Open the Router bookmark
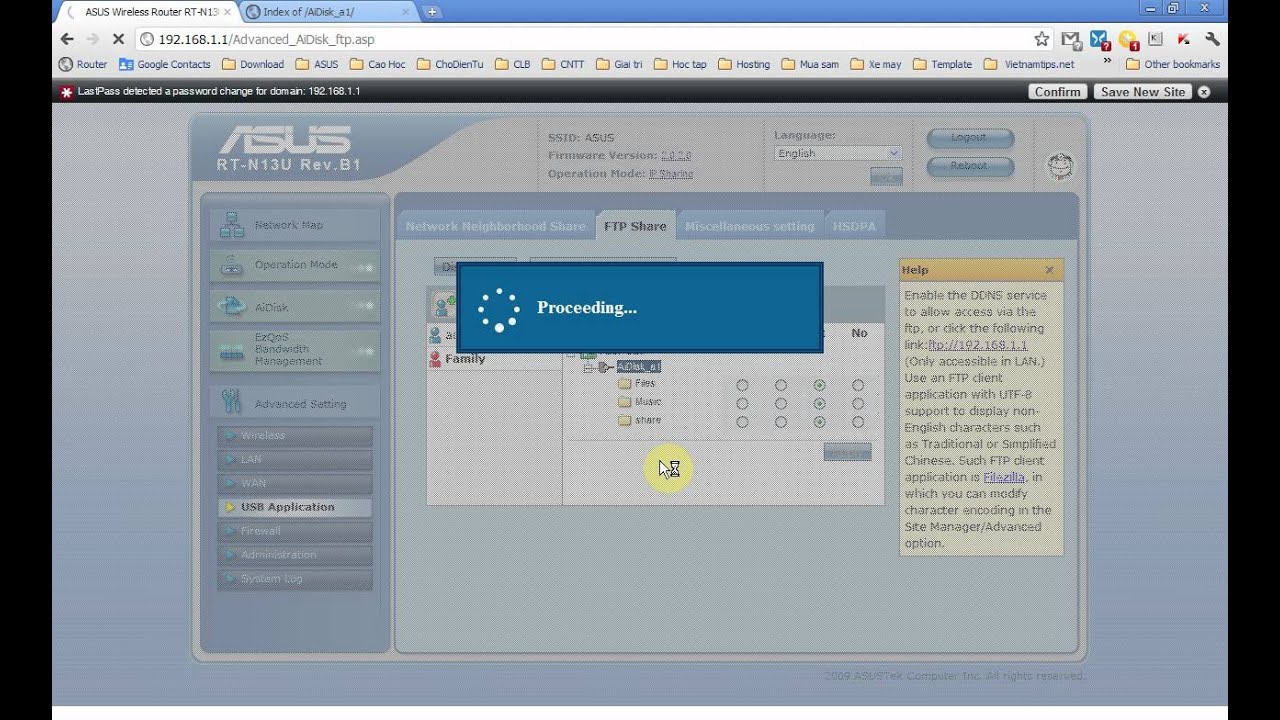 (x=83, y=64)
